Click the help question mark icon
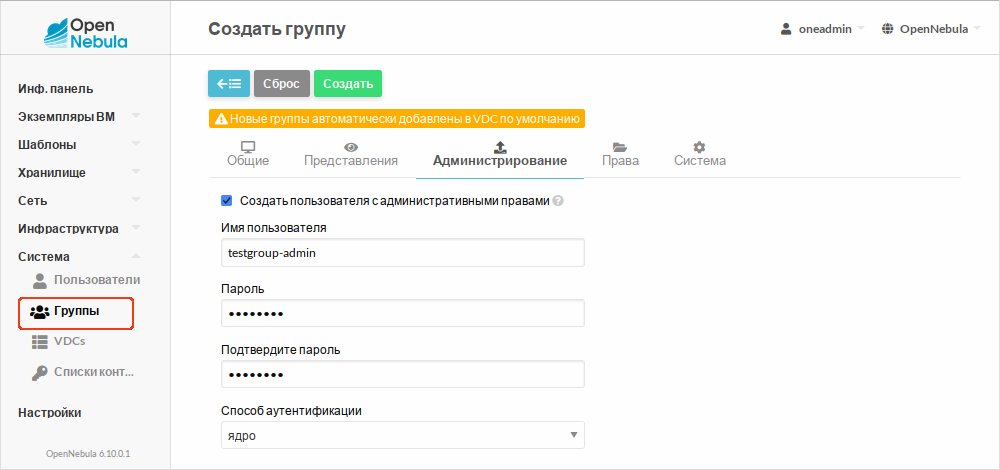This screenshot has width=1000, height=470. [558, 201]
